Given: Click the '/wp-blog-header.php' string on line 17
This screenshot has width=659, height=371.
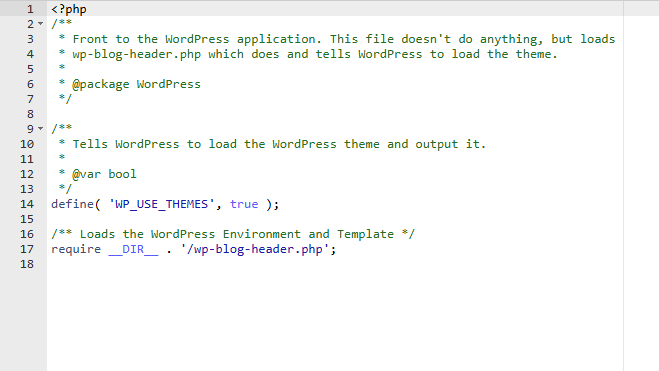Looking at the screenshot, I should point(254,249).
